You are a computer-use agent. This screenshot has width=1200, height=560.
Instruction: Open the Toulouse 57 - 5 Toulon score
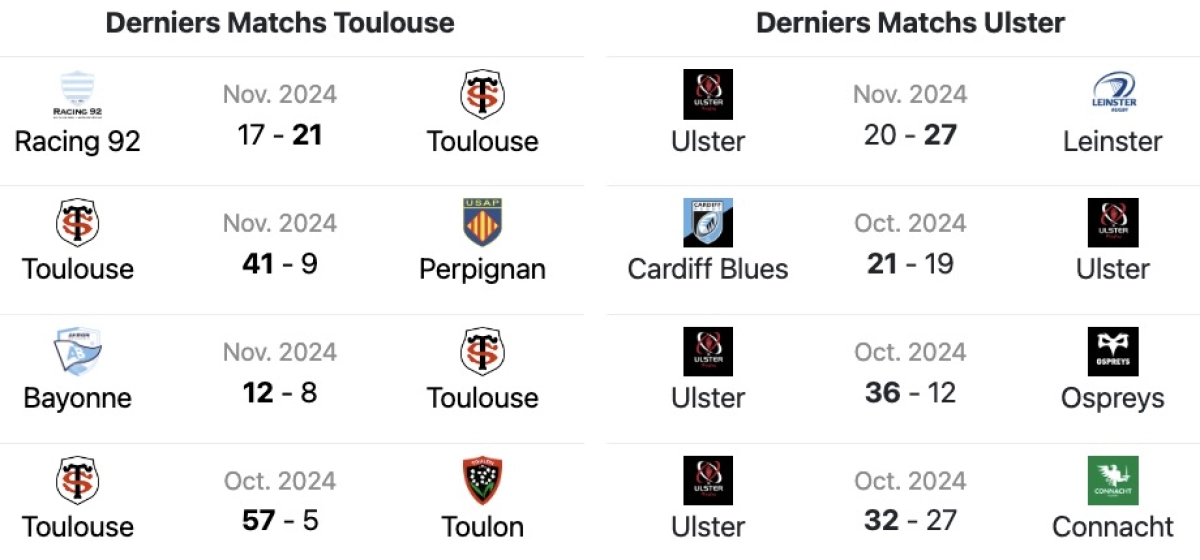(280, 520)
